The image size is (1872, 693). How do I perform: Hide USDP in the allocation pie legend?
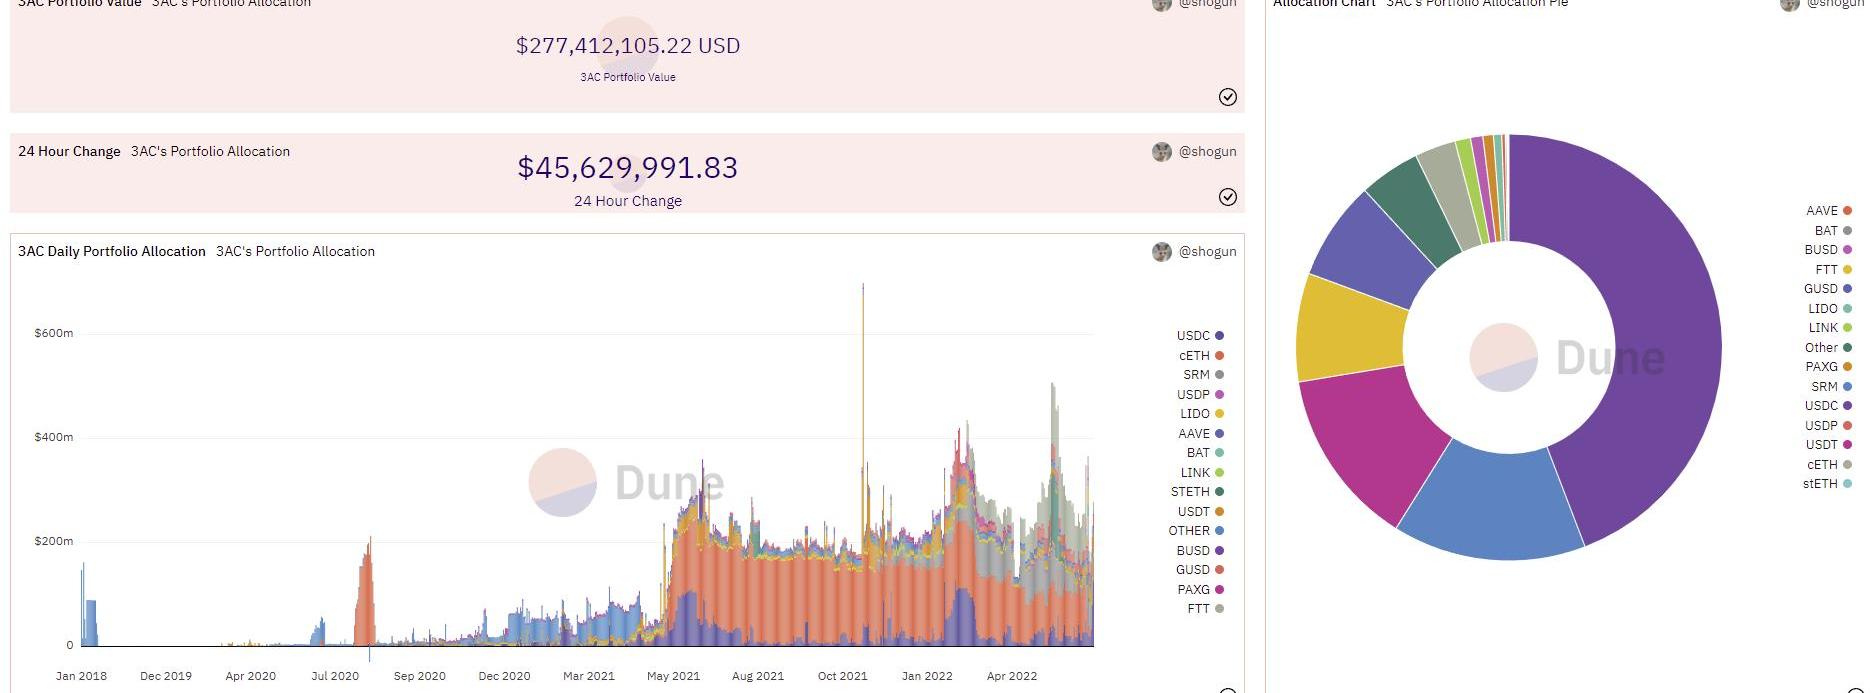coord(1828,426)
